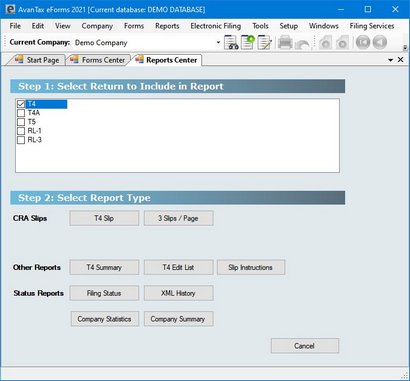The width and height of the screenshot is (410, 381).
Task: Switch to the Forms Center tab
Action: tap(98, 60)
